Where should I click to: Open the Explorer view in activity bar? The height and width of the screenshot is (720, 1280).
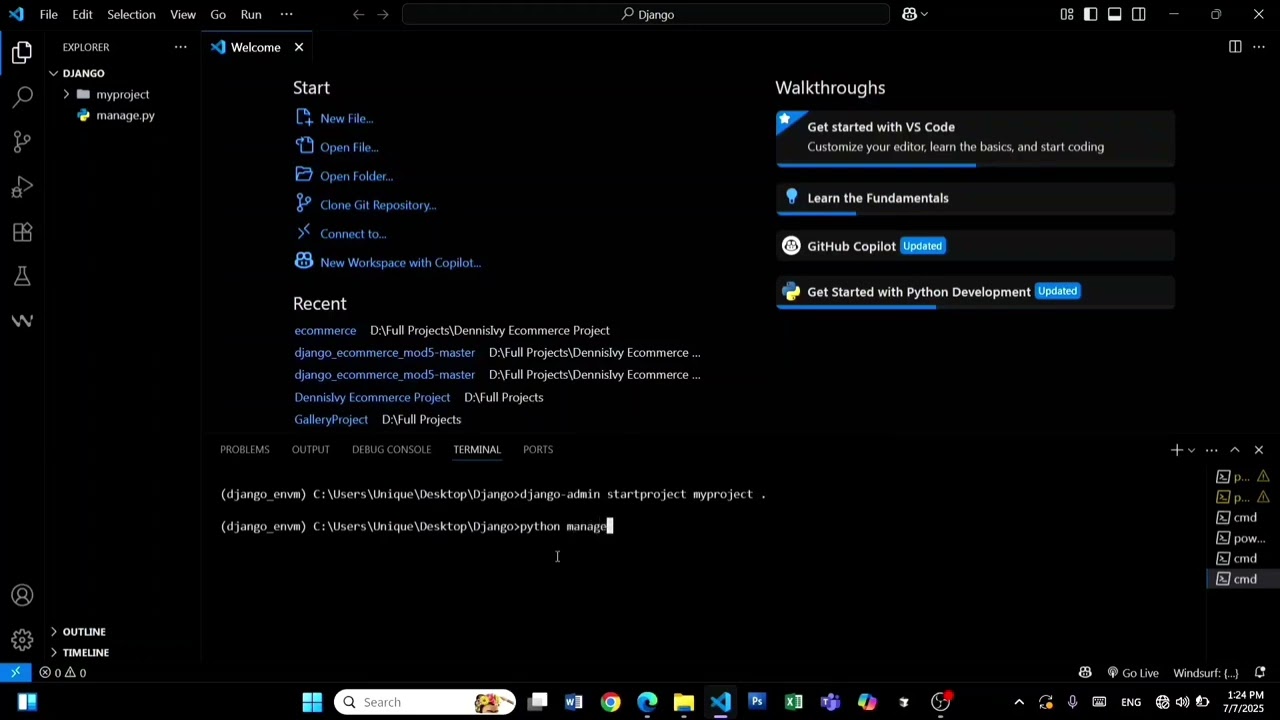pos(22,53)
